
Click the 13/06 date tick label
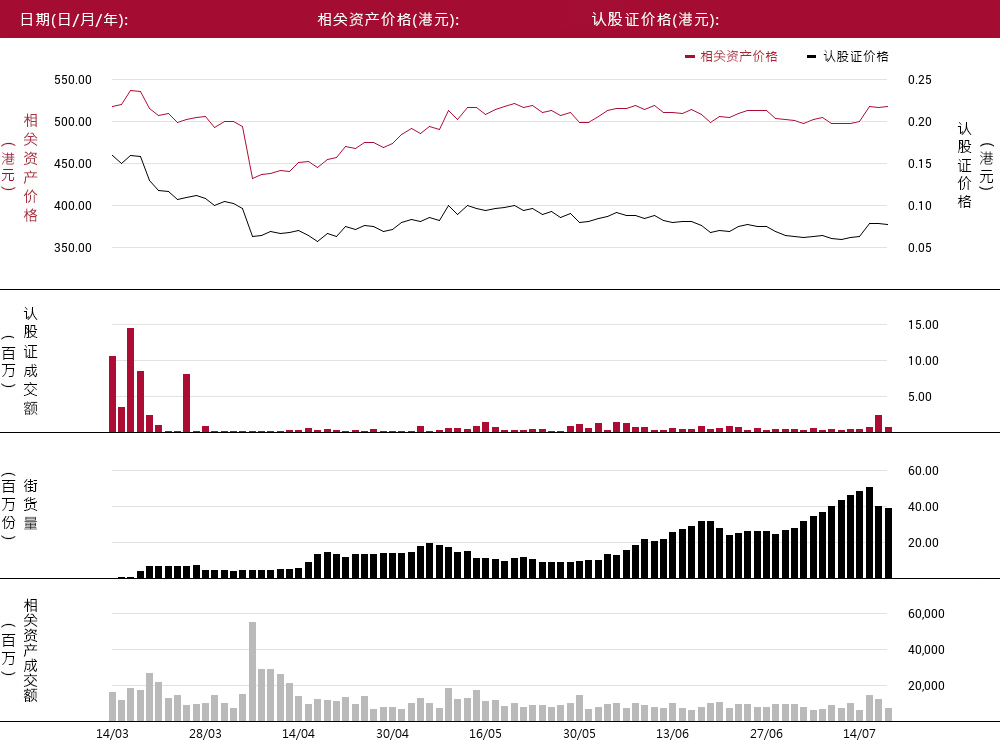[x=672, y=734]
